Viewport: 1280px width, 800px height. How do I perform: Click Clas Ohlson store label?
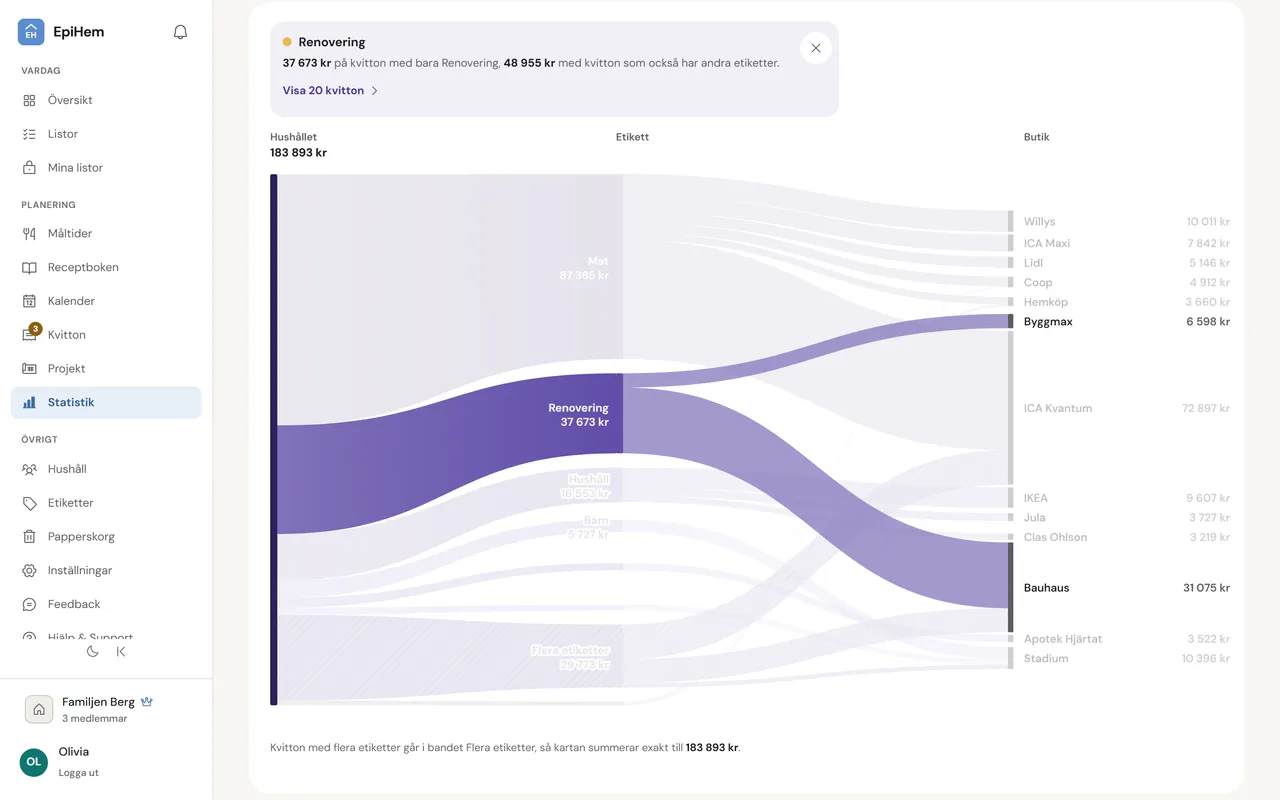1055,537
